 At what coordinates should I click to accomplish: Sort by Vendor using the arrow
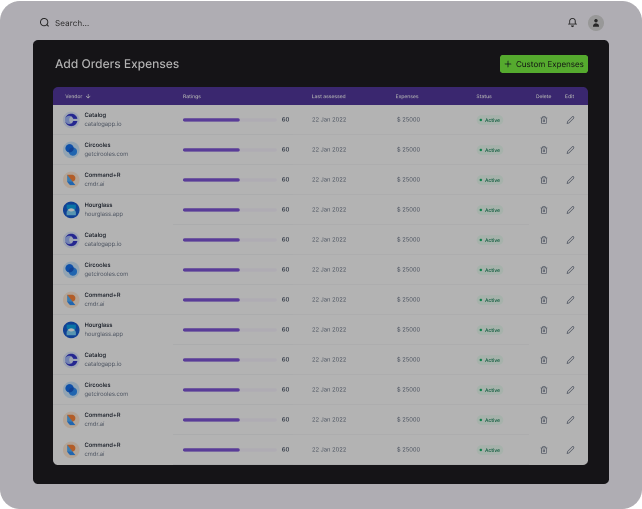click(88, 96)
